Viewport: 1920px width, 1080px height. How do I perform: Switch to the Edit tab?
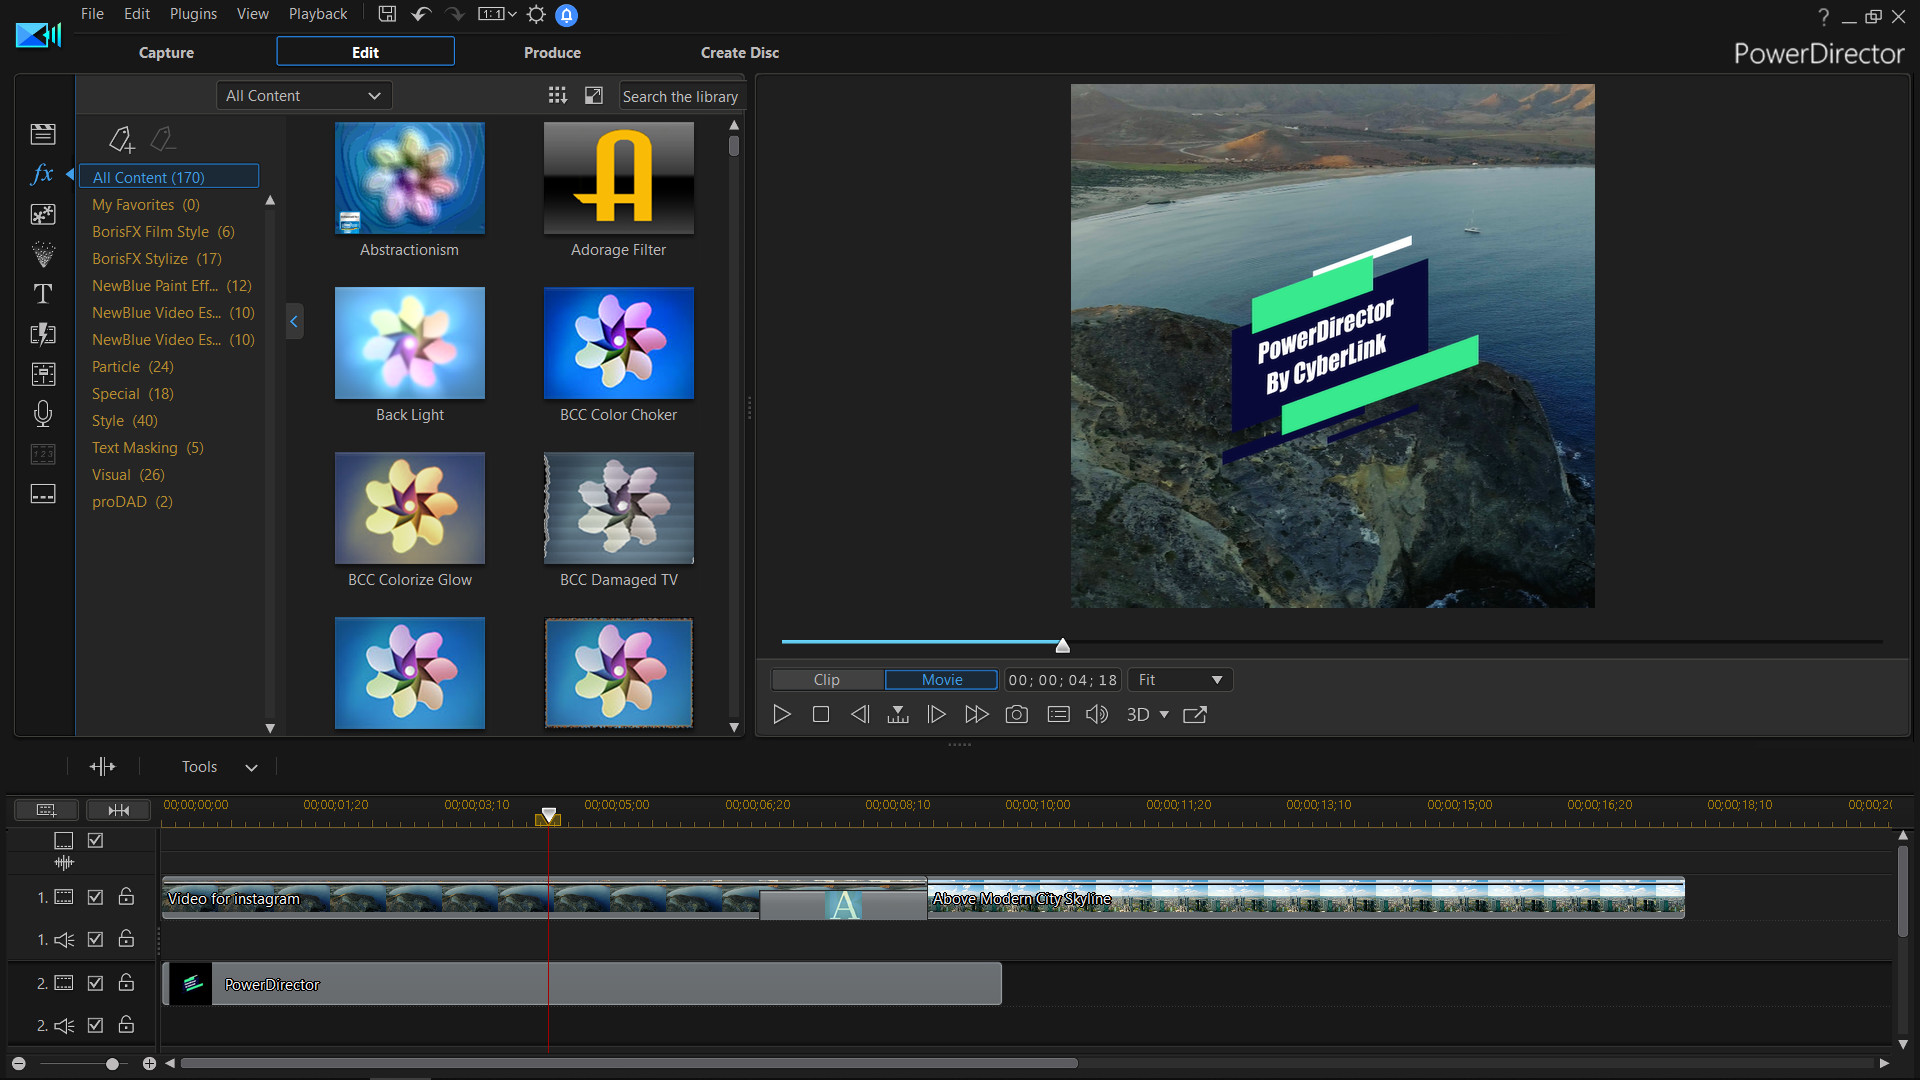click(x=365, y=51)
